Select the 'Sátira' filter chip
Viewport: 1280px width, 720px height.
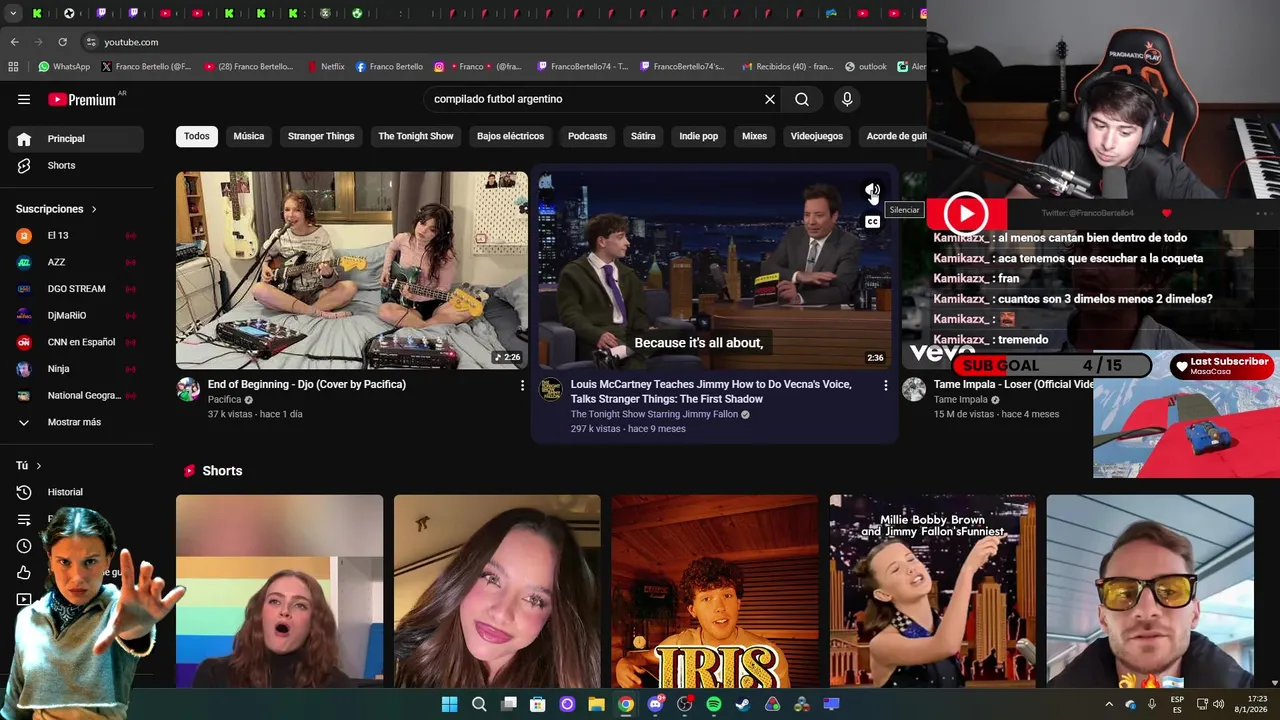[643, 136]
